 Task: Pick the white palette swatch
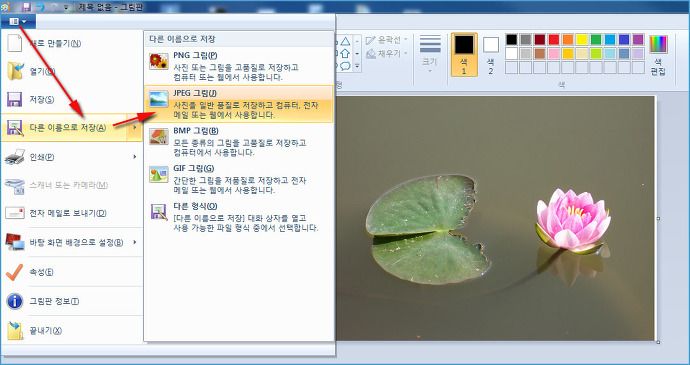pos(511,54)
